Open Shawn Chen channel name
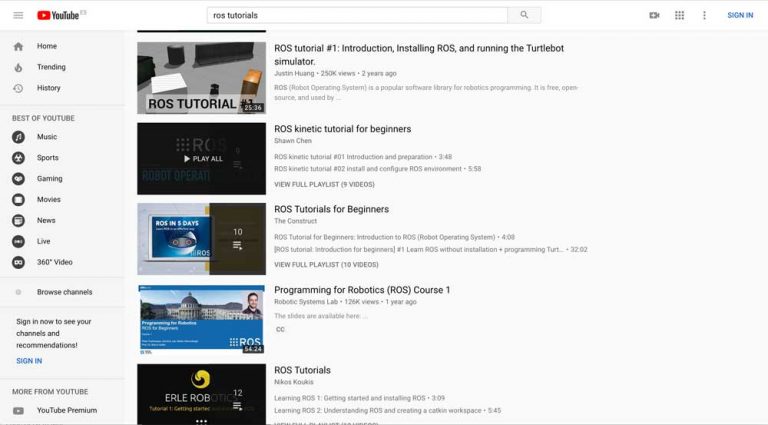 pyautogui.click(x=293, y=141)
